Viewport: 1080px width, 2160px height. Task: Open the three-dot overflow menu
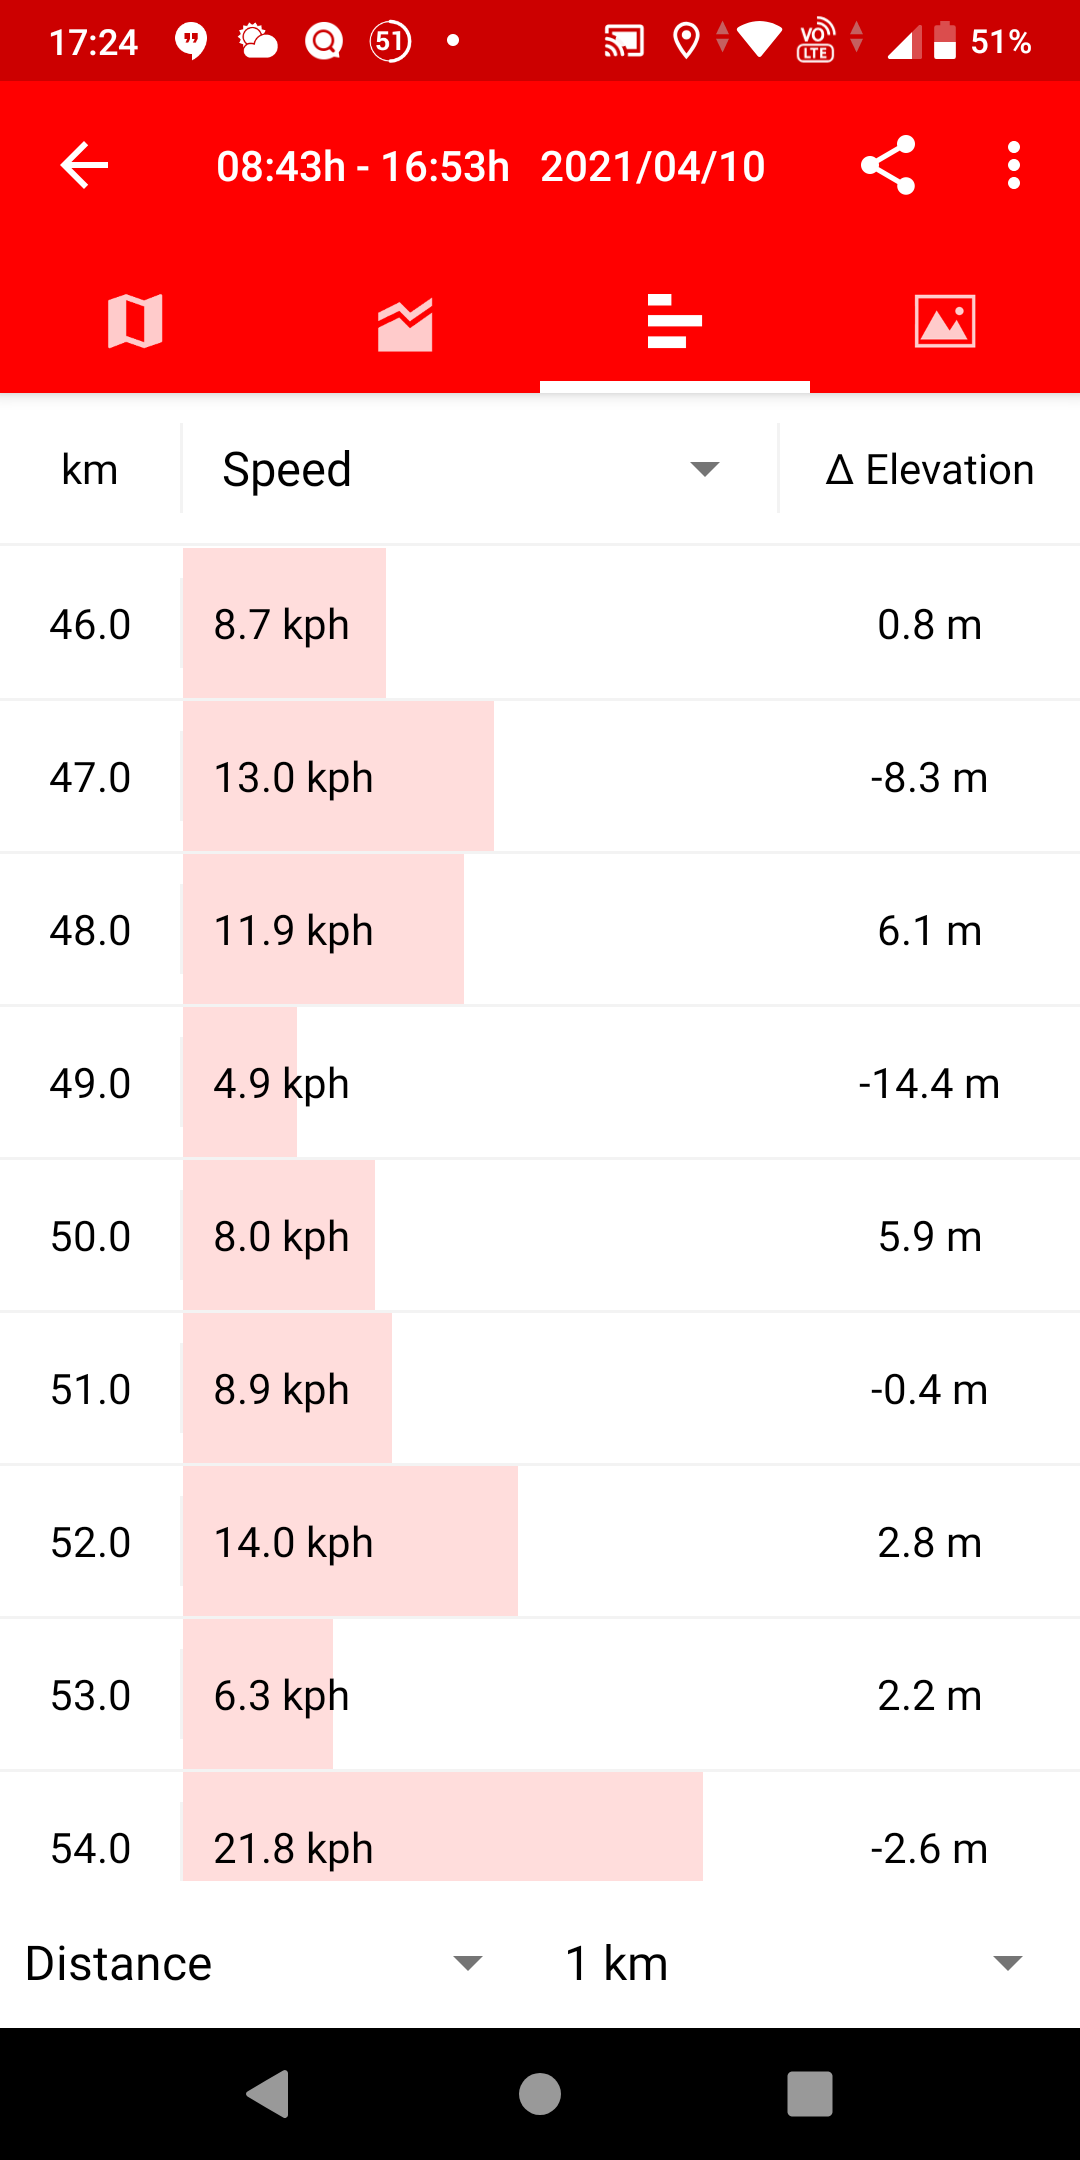click(x=1014, y=166)
